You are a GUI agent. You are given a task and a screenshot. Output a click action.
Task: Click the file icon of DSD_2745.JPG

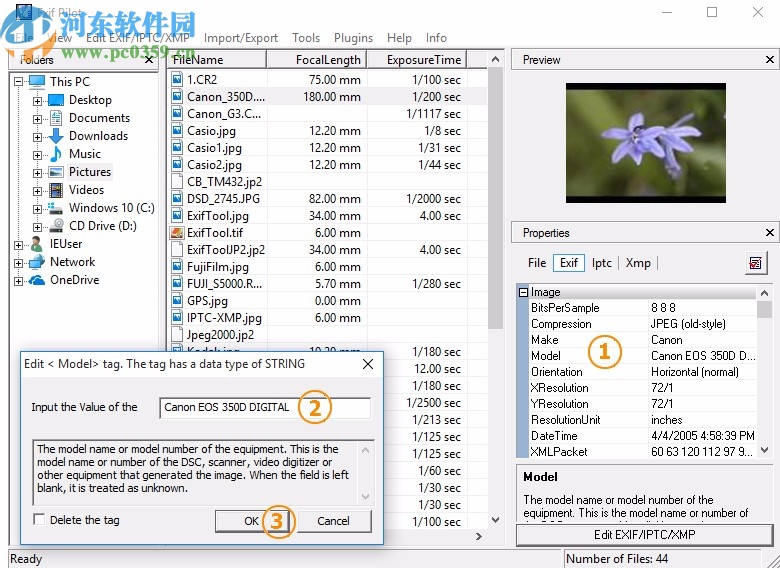click(x=177, y=198)
